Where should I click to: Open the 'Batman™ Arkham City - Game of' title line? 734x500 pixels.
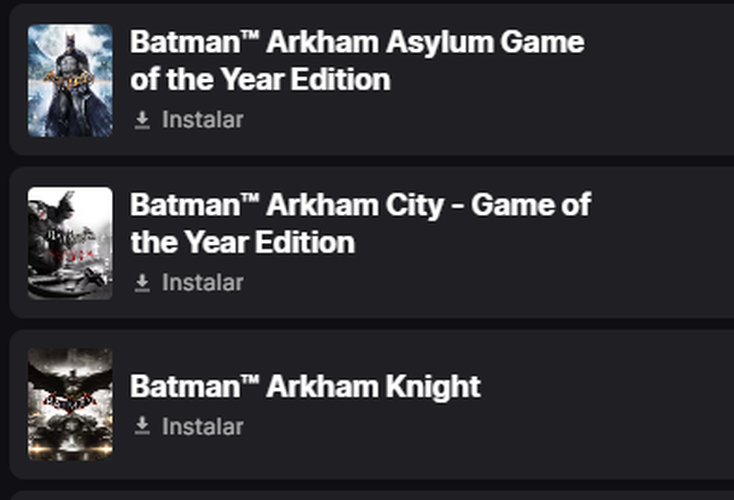360,206
